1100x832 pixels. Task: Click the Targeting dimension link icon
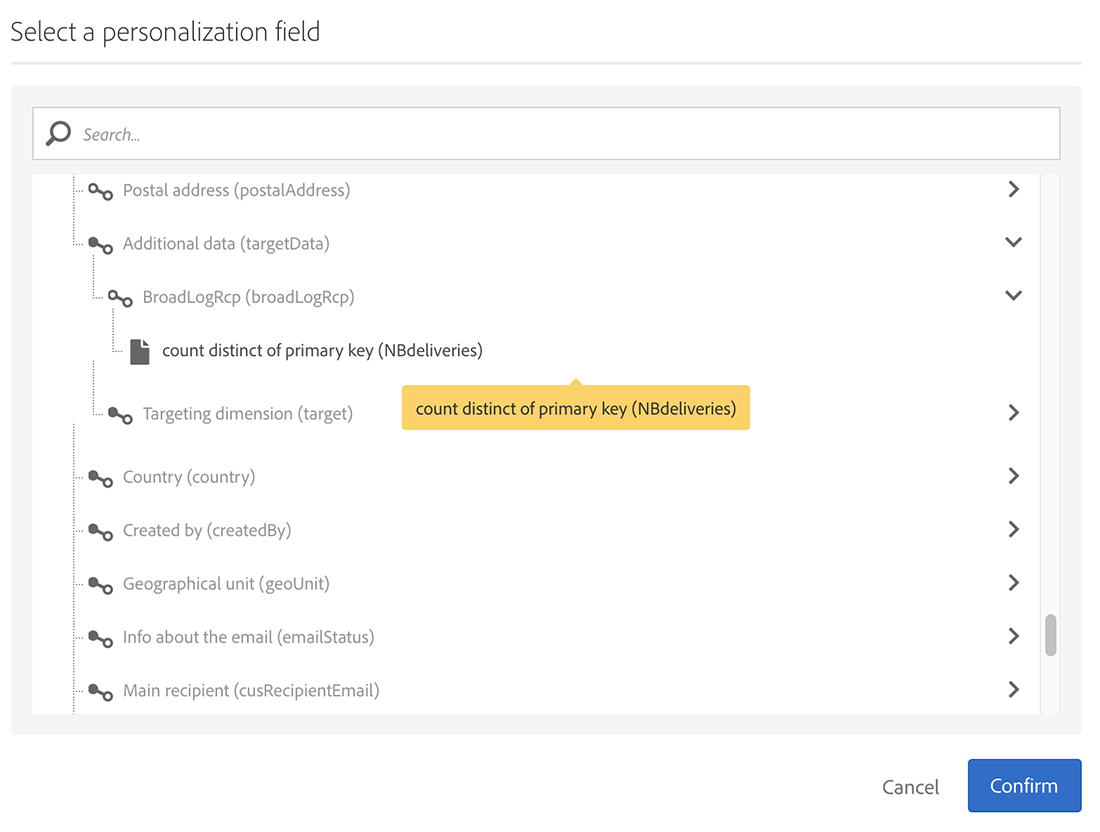point(120,414)
